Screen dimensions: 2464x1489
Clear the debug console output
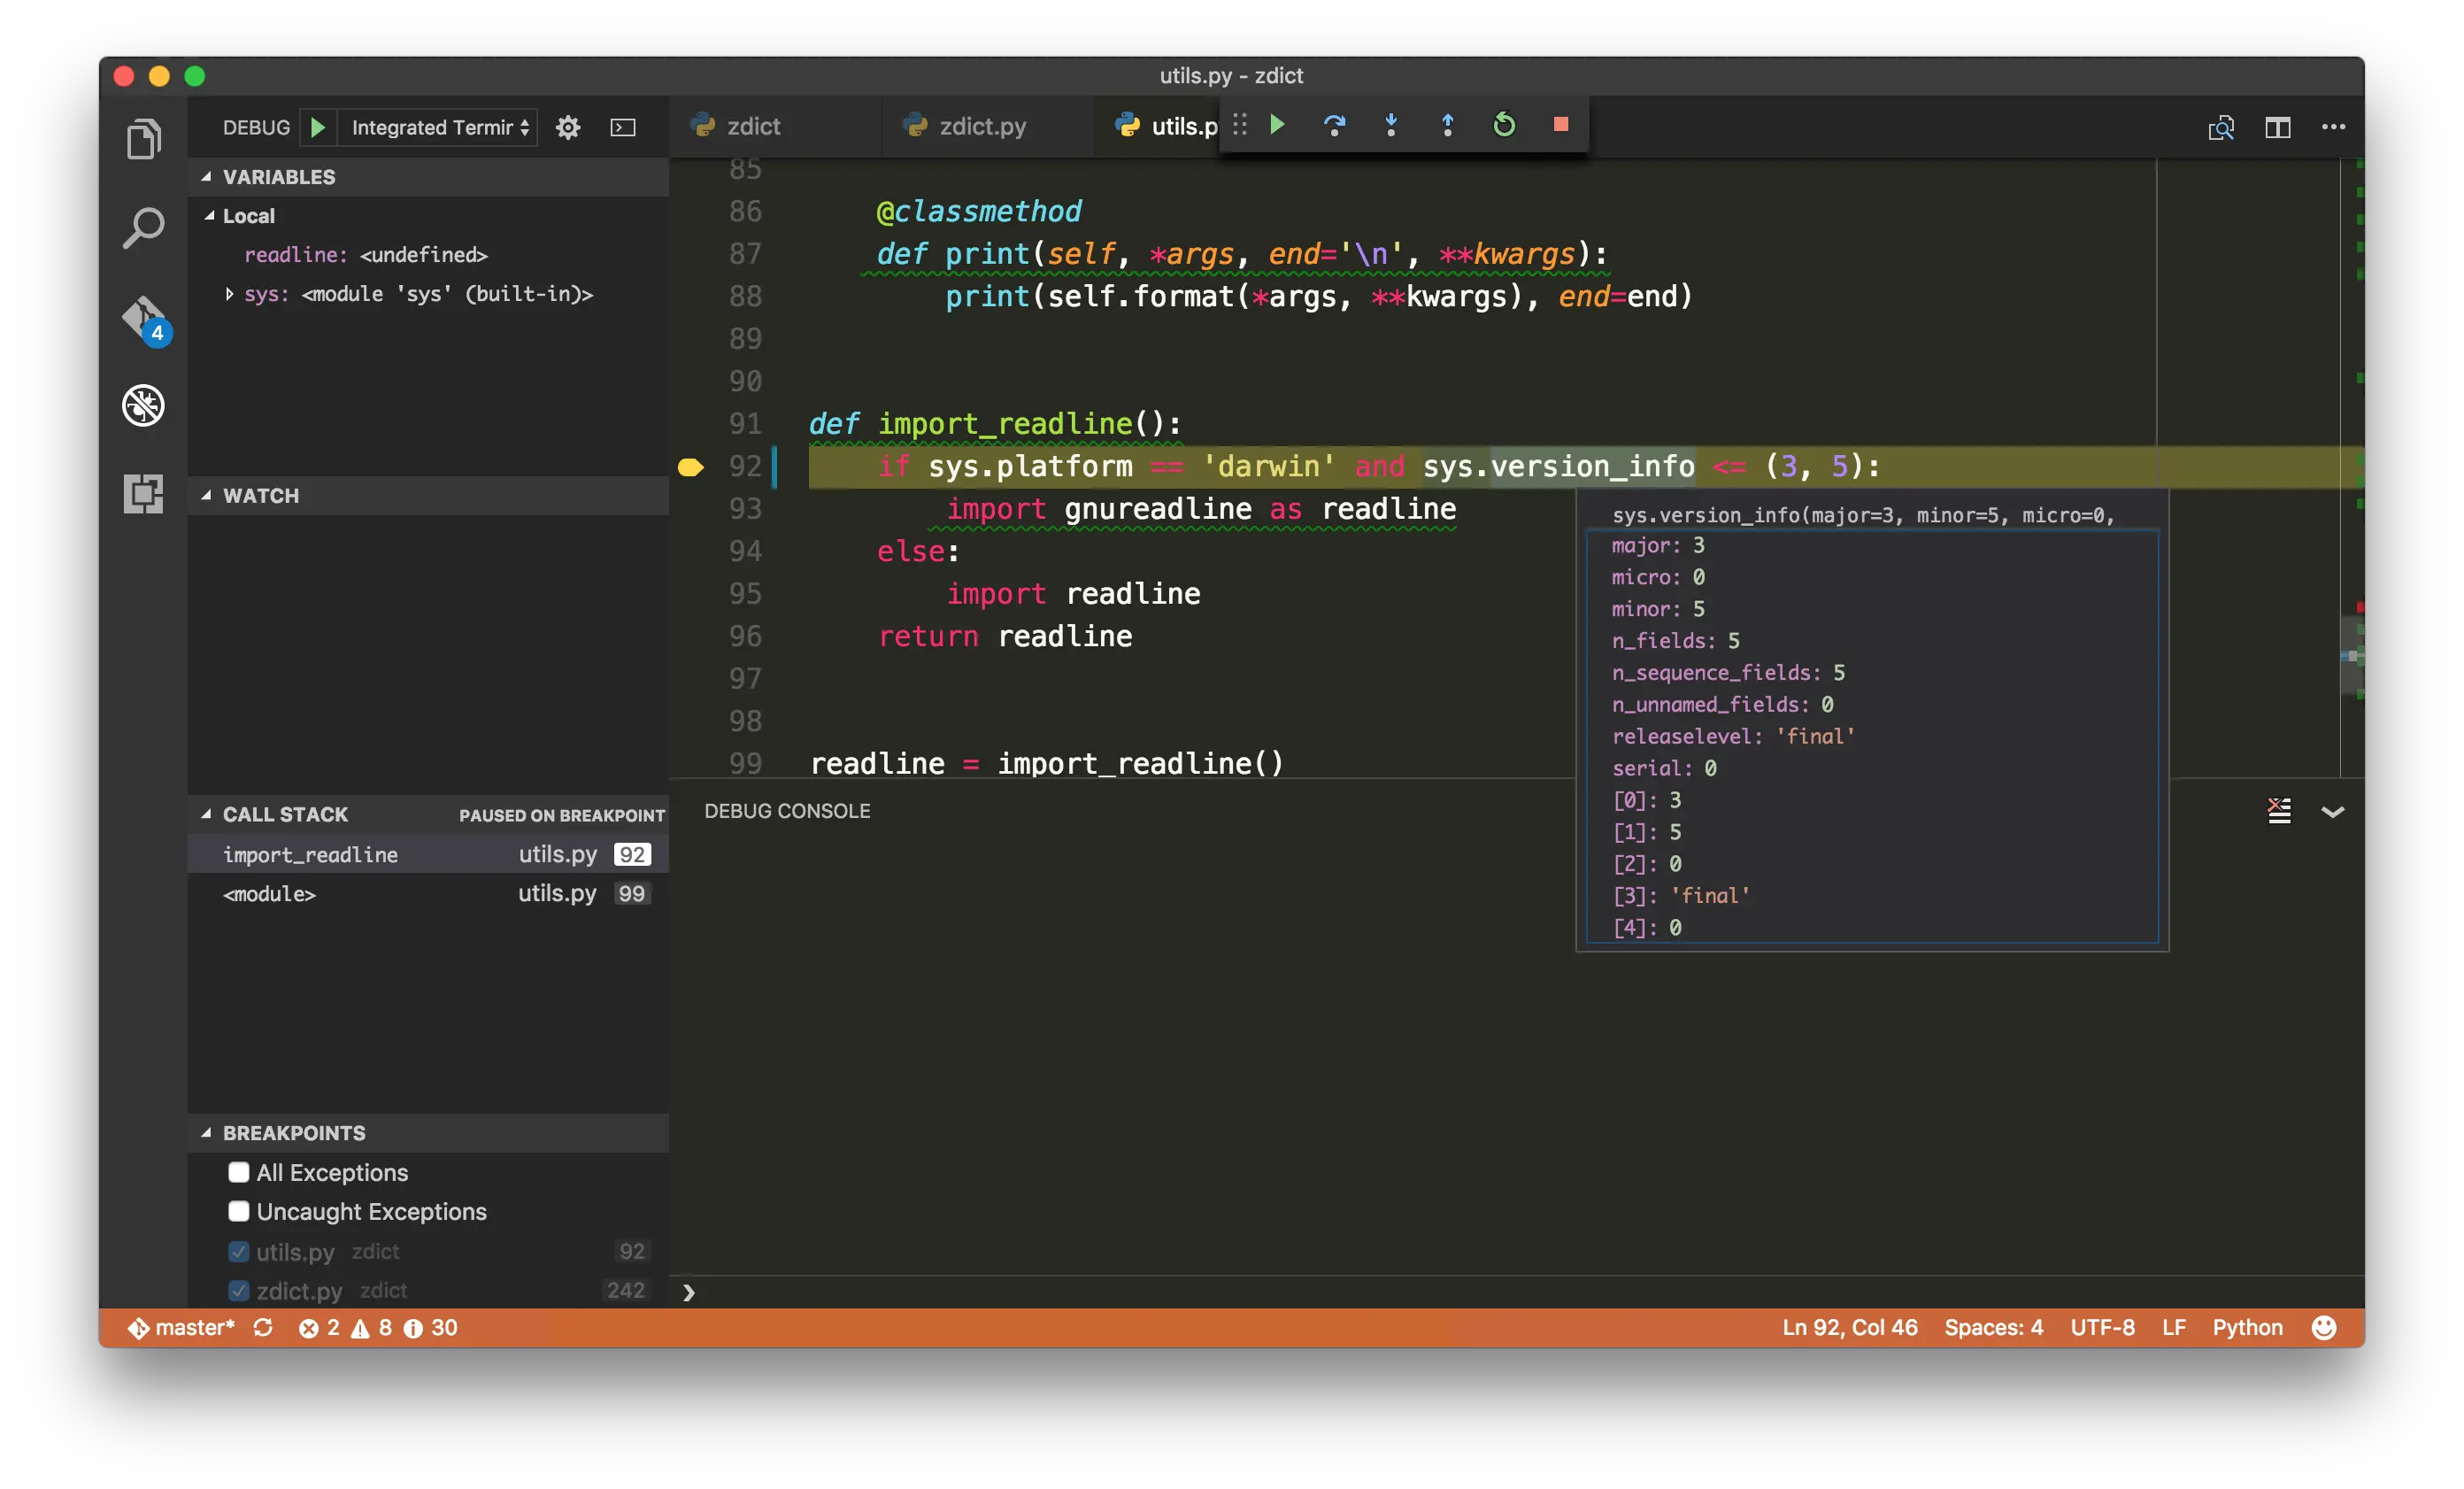point(2278,811)
